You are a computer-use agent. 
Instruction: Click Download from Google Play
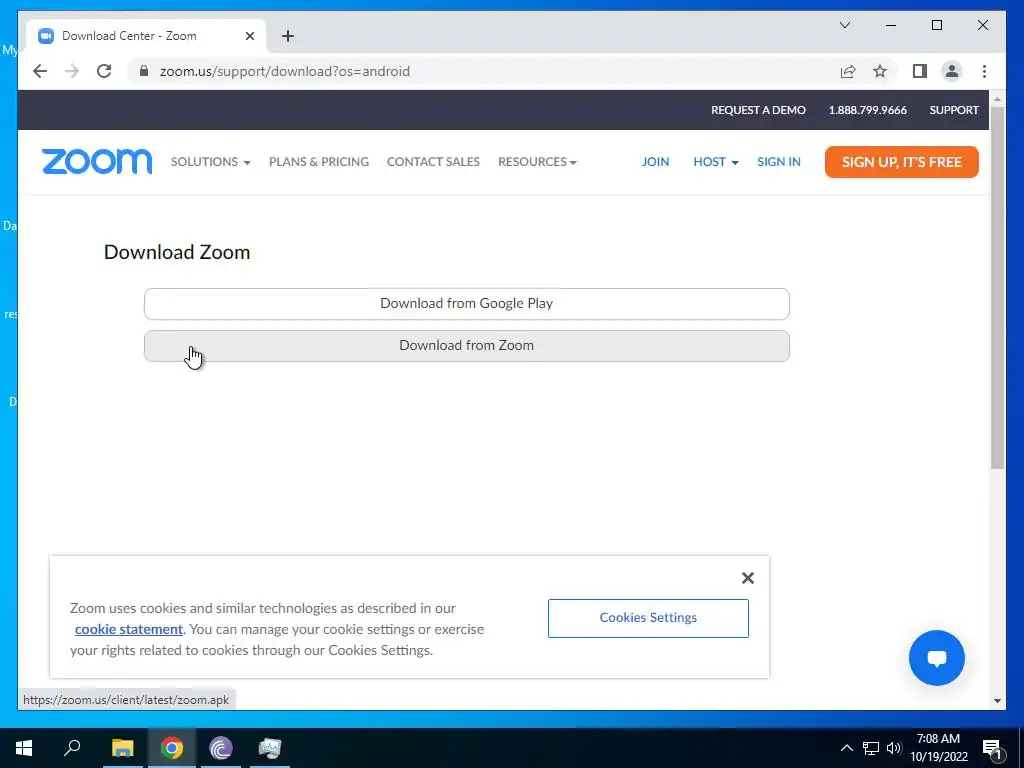[466, 304]
